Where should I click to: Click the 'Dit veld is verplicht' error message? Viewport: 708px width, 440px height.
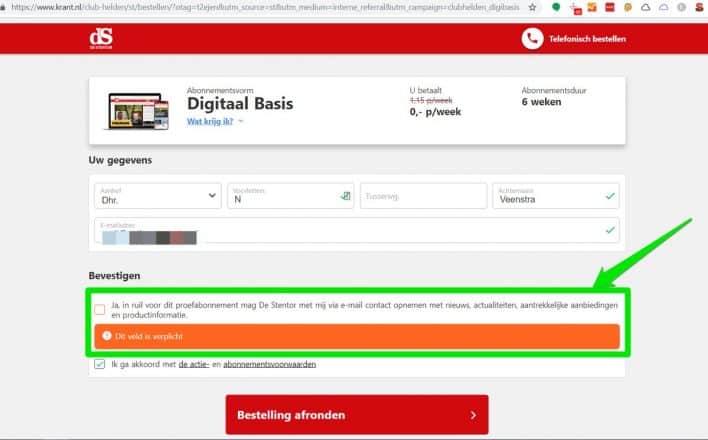click(357, 336)
